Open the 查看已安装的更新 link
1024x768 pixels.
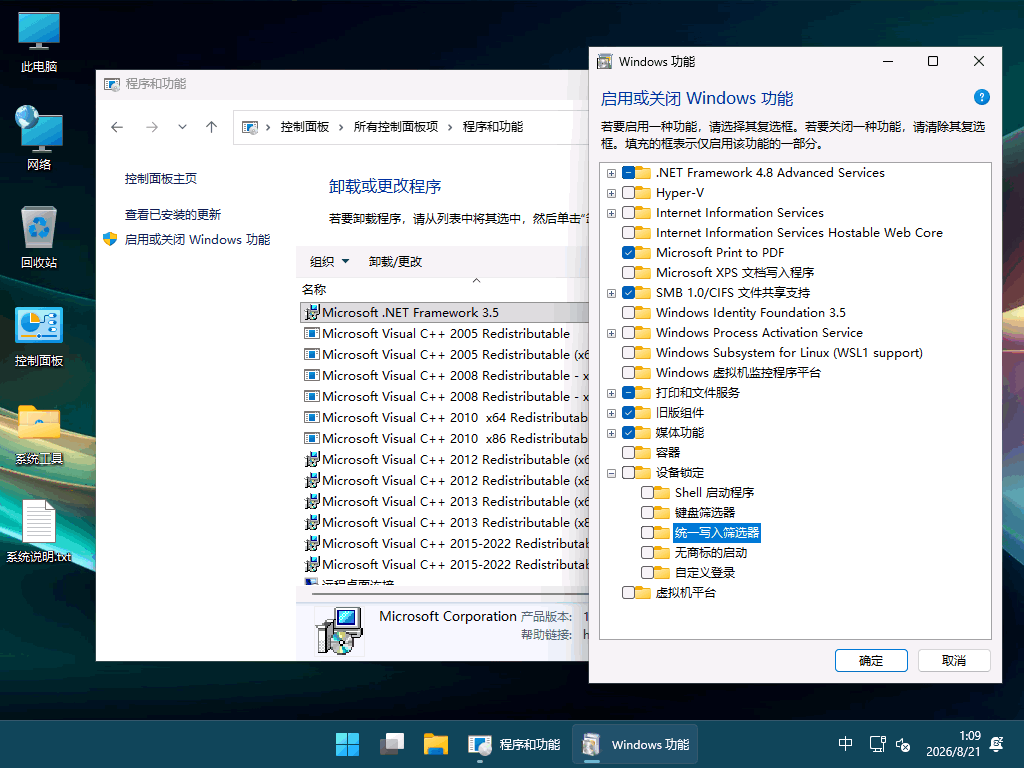point(172,214)
